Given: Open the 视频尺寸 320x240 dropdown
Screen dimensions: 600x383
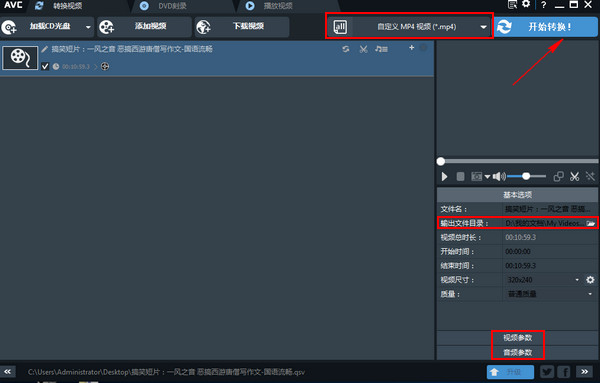Looking at the screenshot, I should tap(577, 280).
